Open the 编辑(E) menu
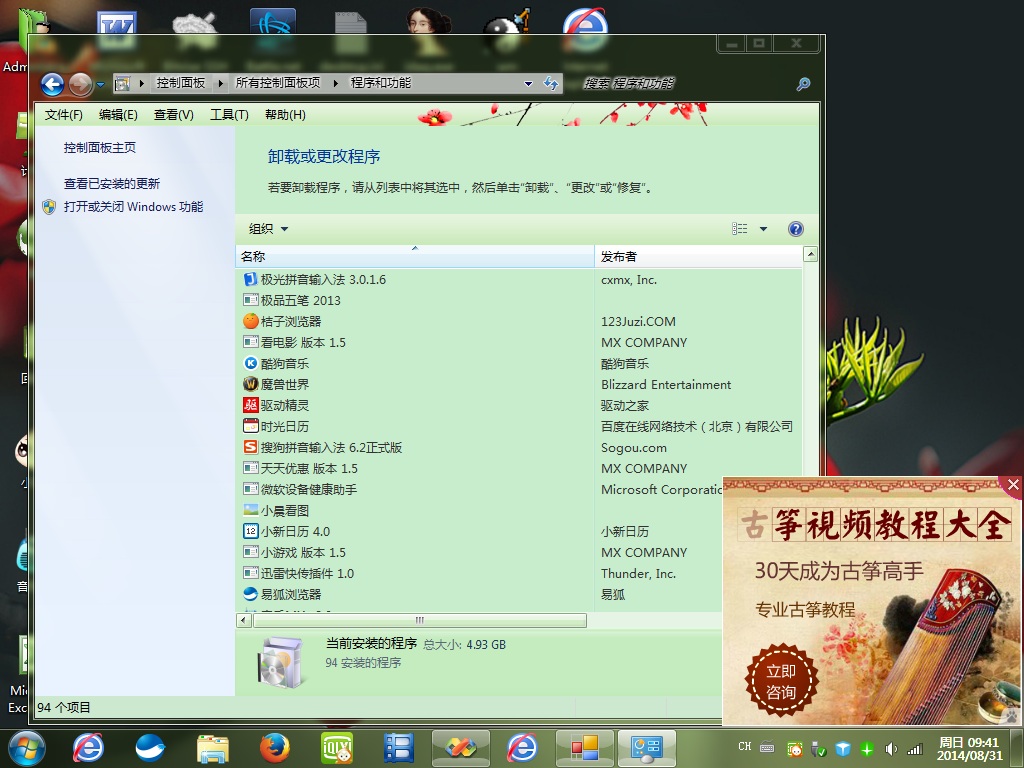1024x768 pixels. tap(118, 115)
